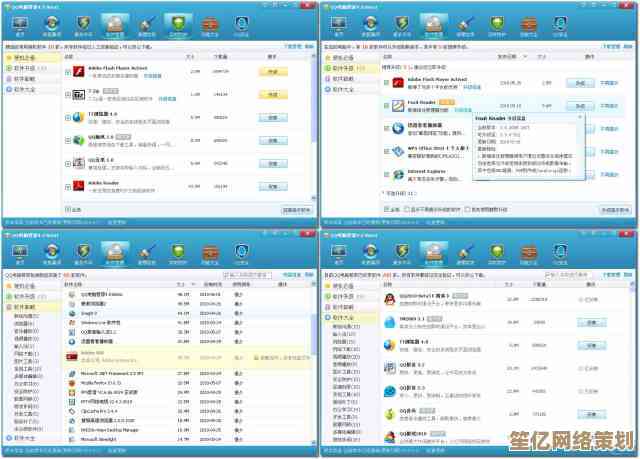Click the Adobe Reader icon in install list
640x459 pixels.
point(76,186)
